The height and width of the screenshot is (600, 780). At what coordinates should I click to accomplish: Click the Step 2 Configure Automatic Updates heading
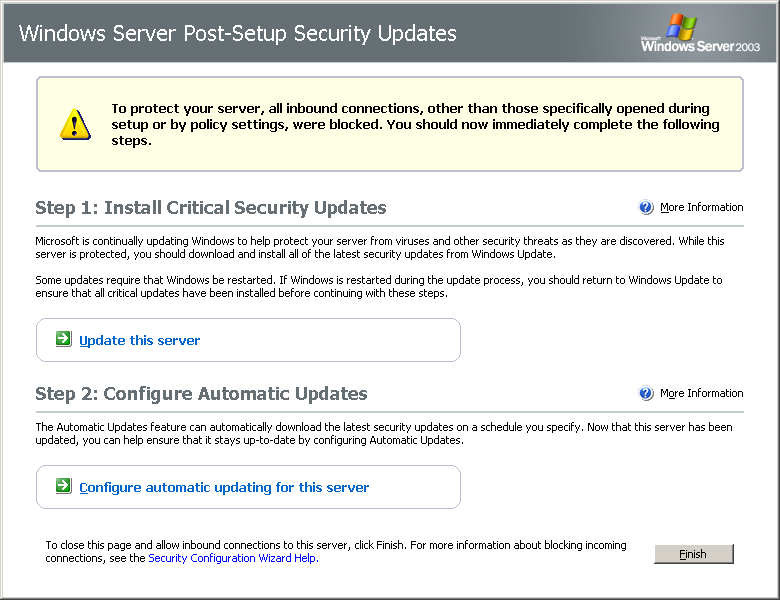[x=201, y=394]
